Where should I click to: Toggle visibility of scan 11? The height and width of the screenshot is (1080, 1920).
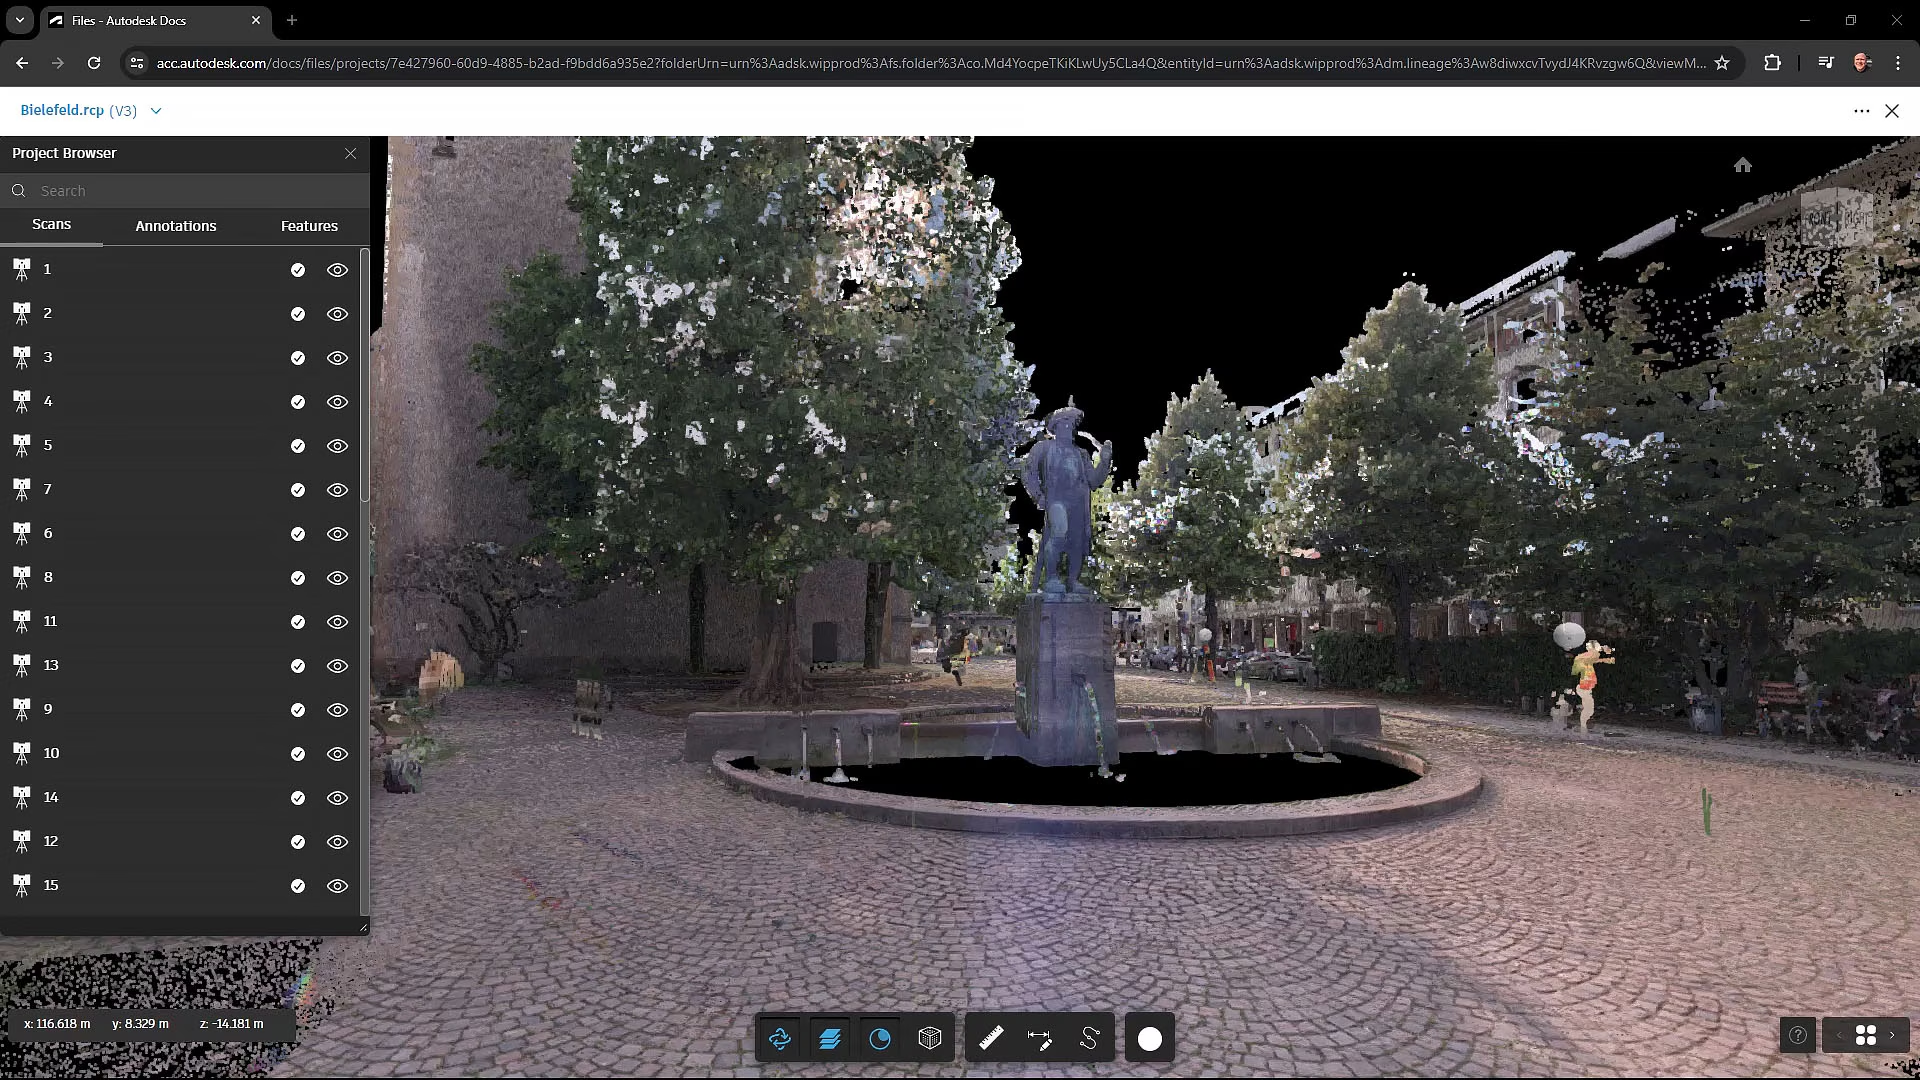[x=338, y=622]
